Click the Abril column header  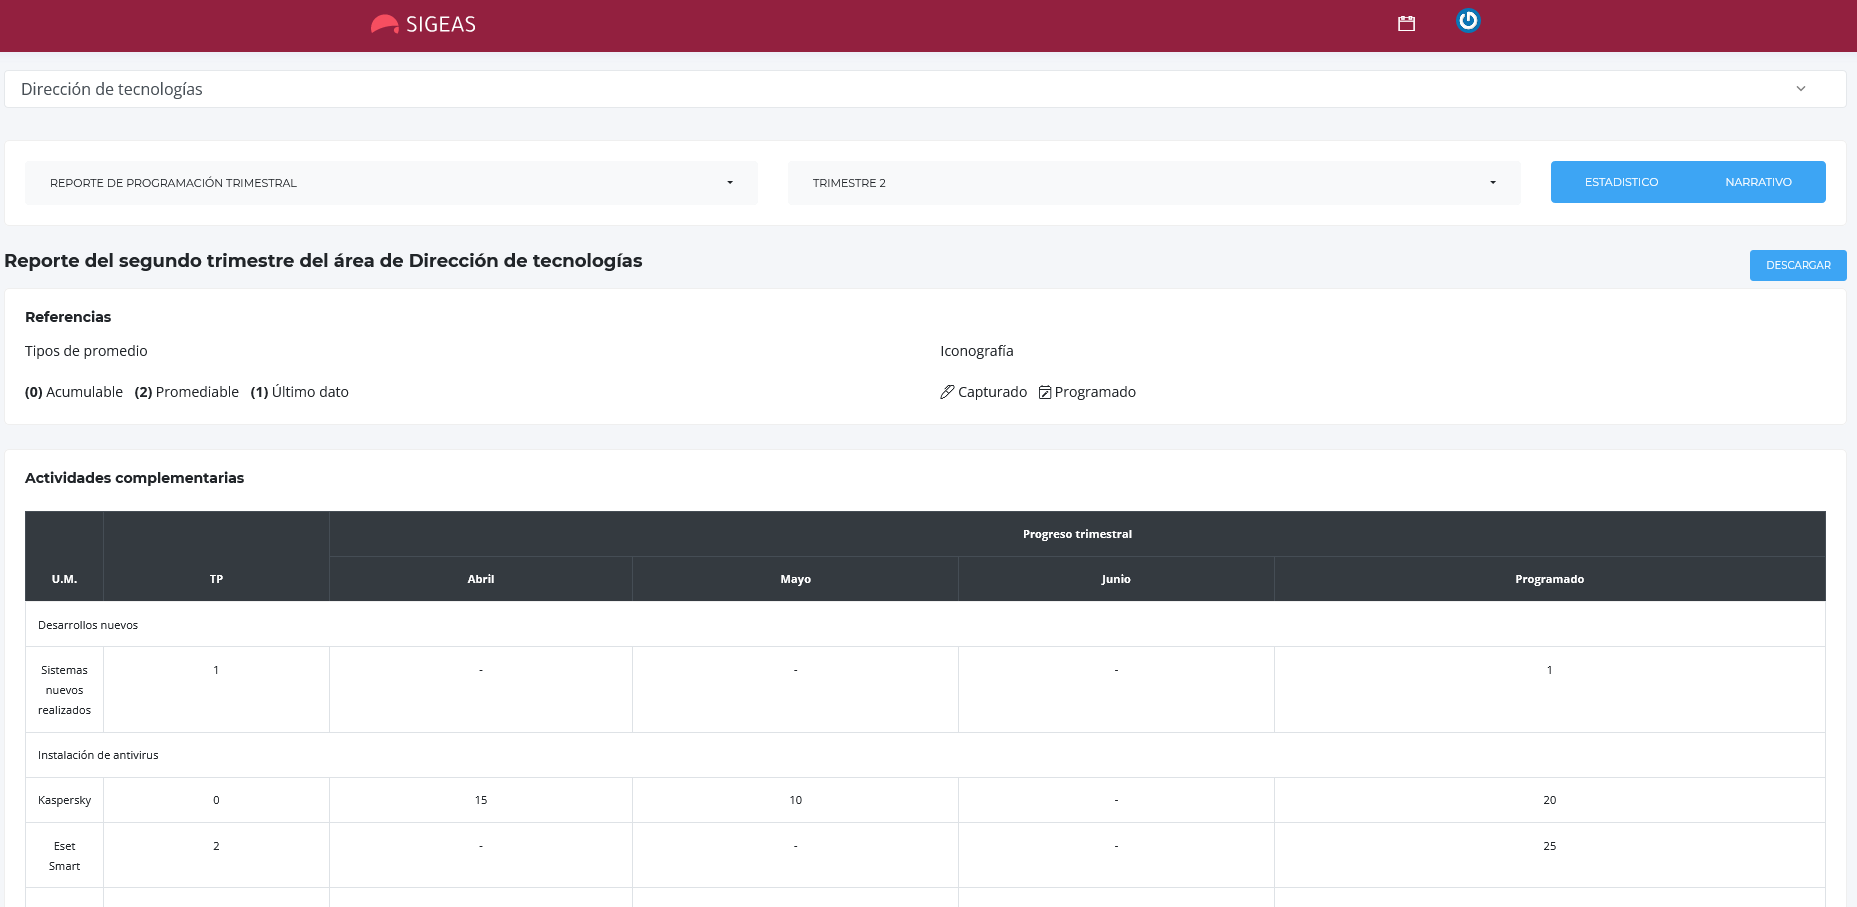(x=481, y=579)
